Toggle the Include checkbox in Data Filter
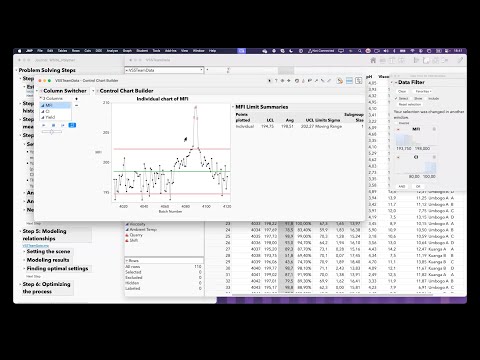This screenshot has width=480, height=360. click(431, 99)
